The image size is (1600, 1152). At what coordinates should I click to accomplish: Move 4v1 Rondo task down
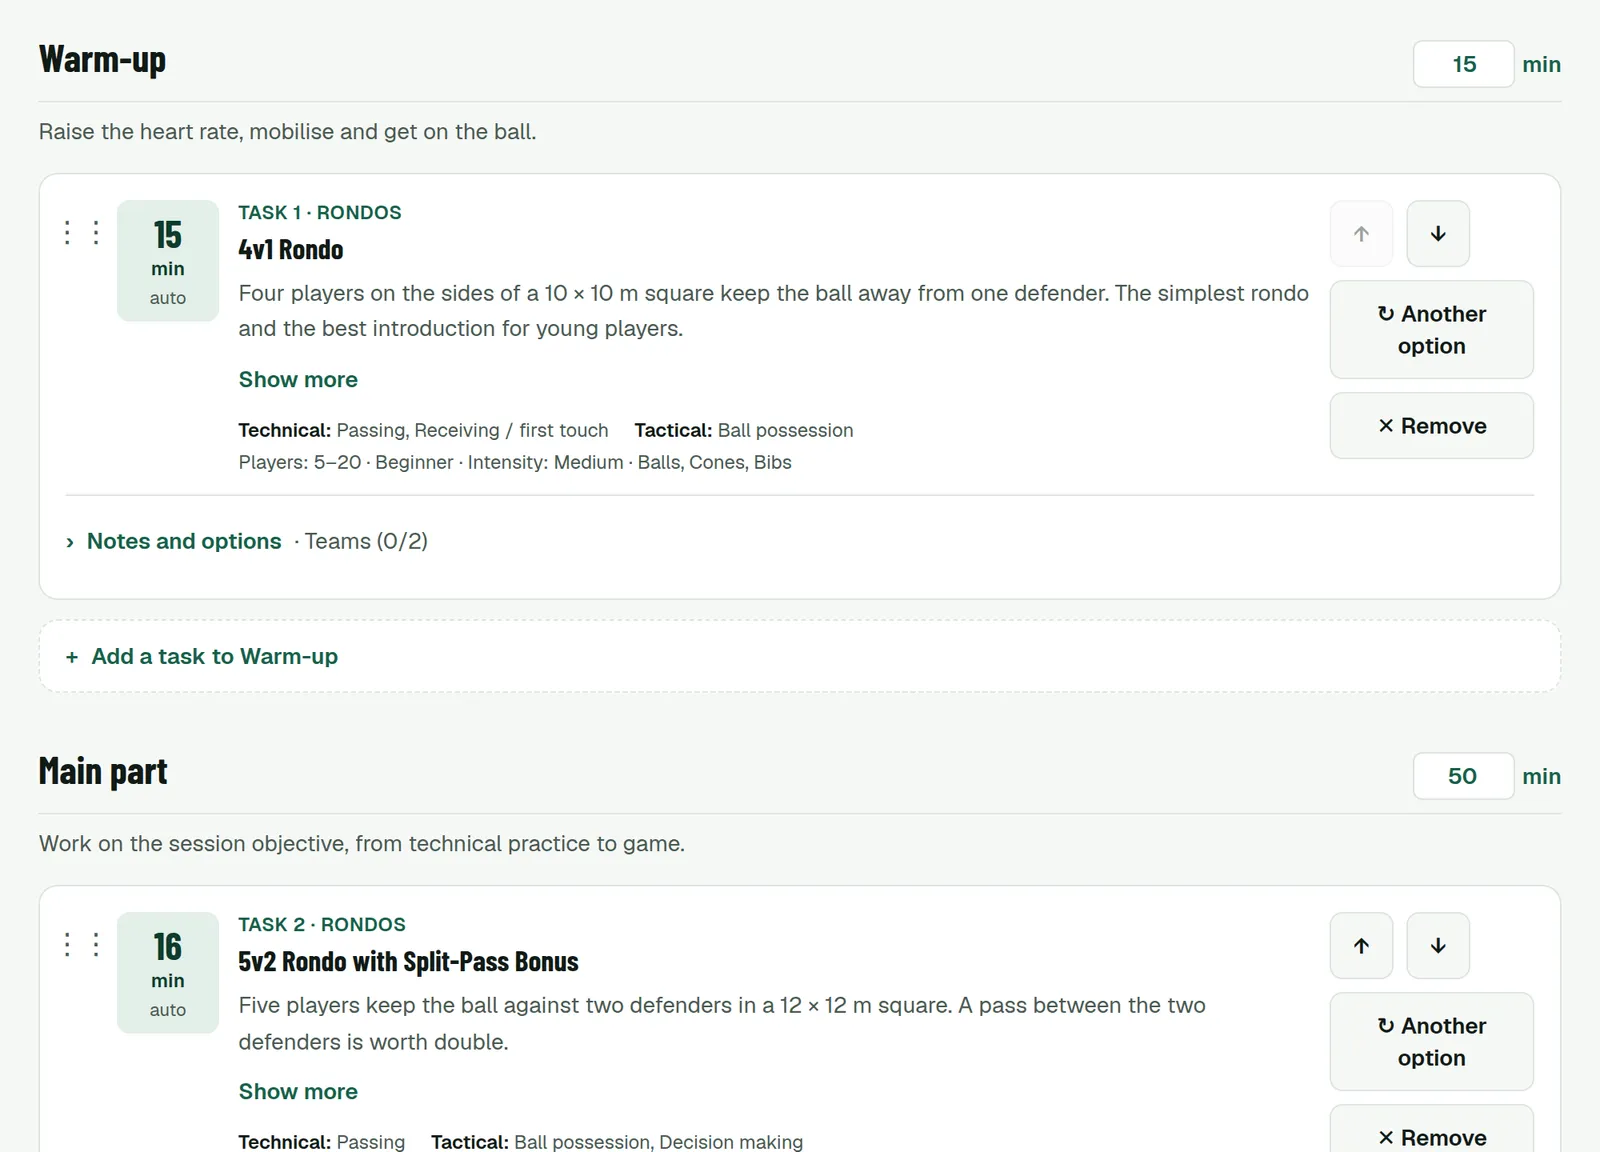tap(1438, 234)
